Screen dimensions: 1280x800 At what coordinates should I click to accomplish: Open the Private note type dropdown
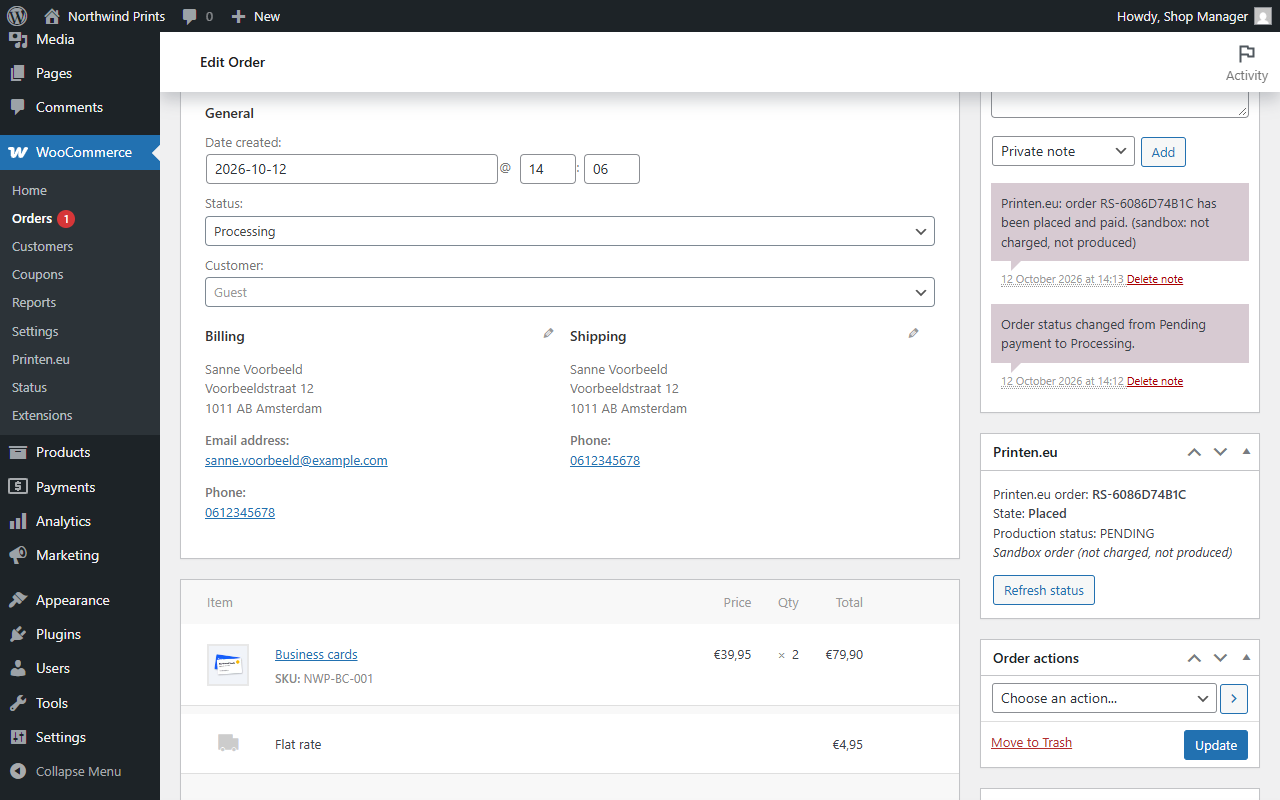pyautogui.click(x=1063, y=151)
